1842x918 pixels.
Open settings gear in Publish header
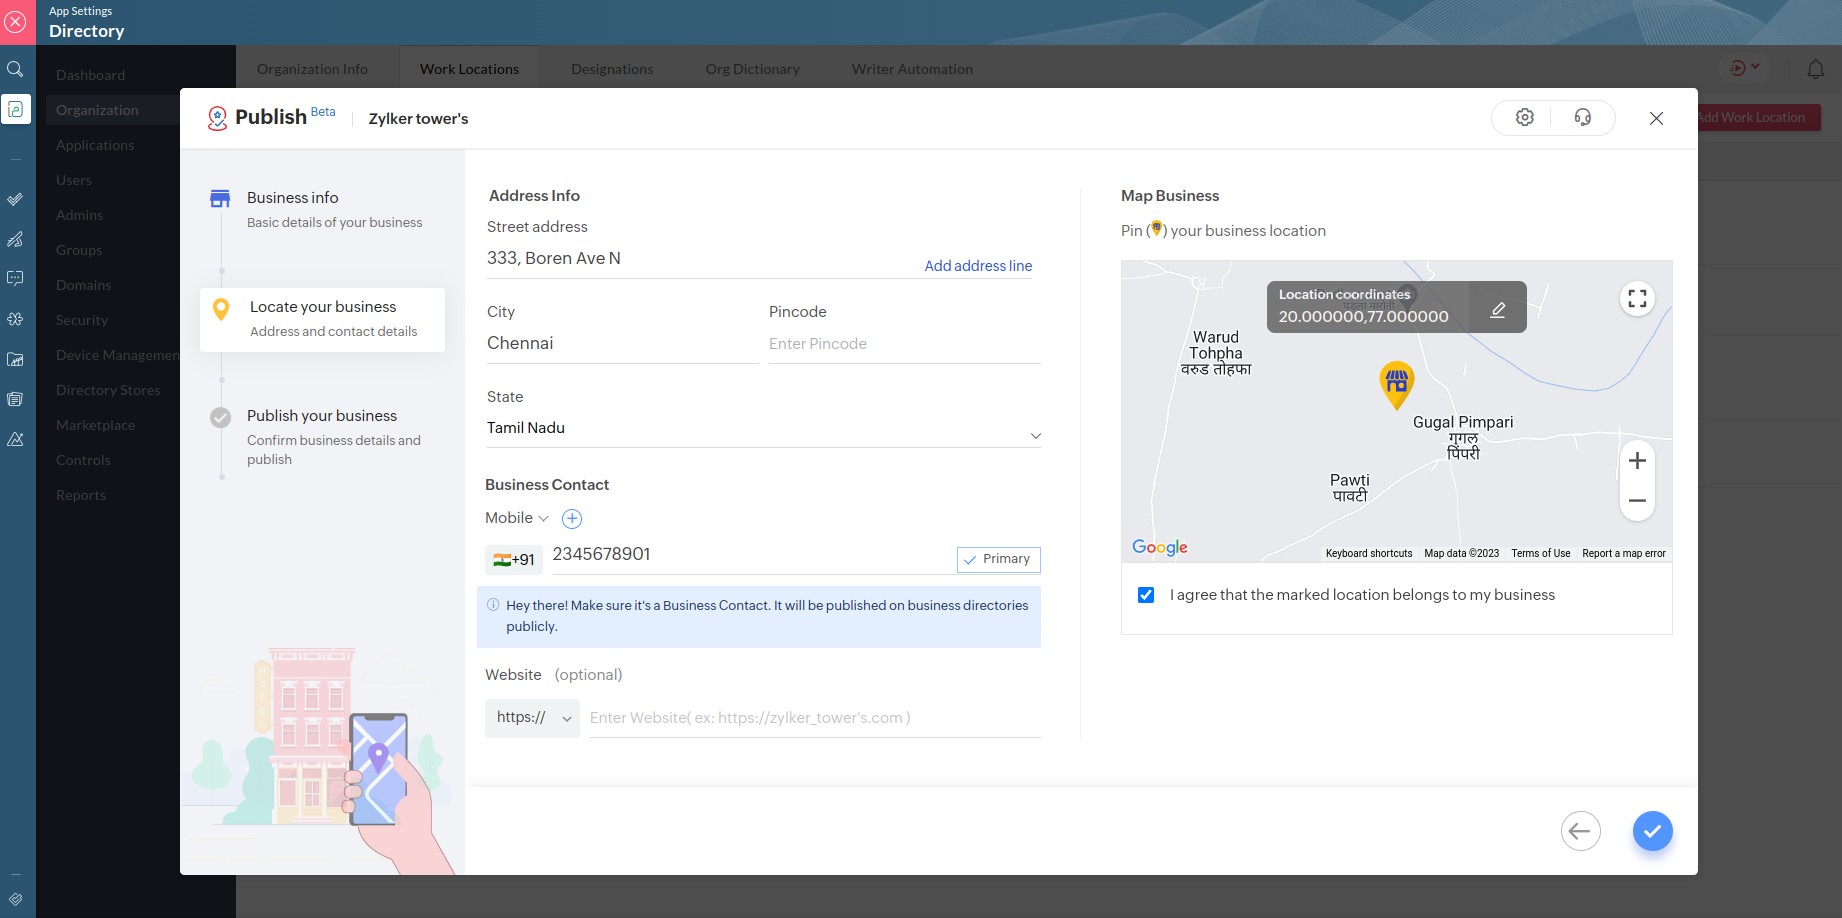1524,118
